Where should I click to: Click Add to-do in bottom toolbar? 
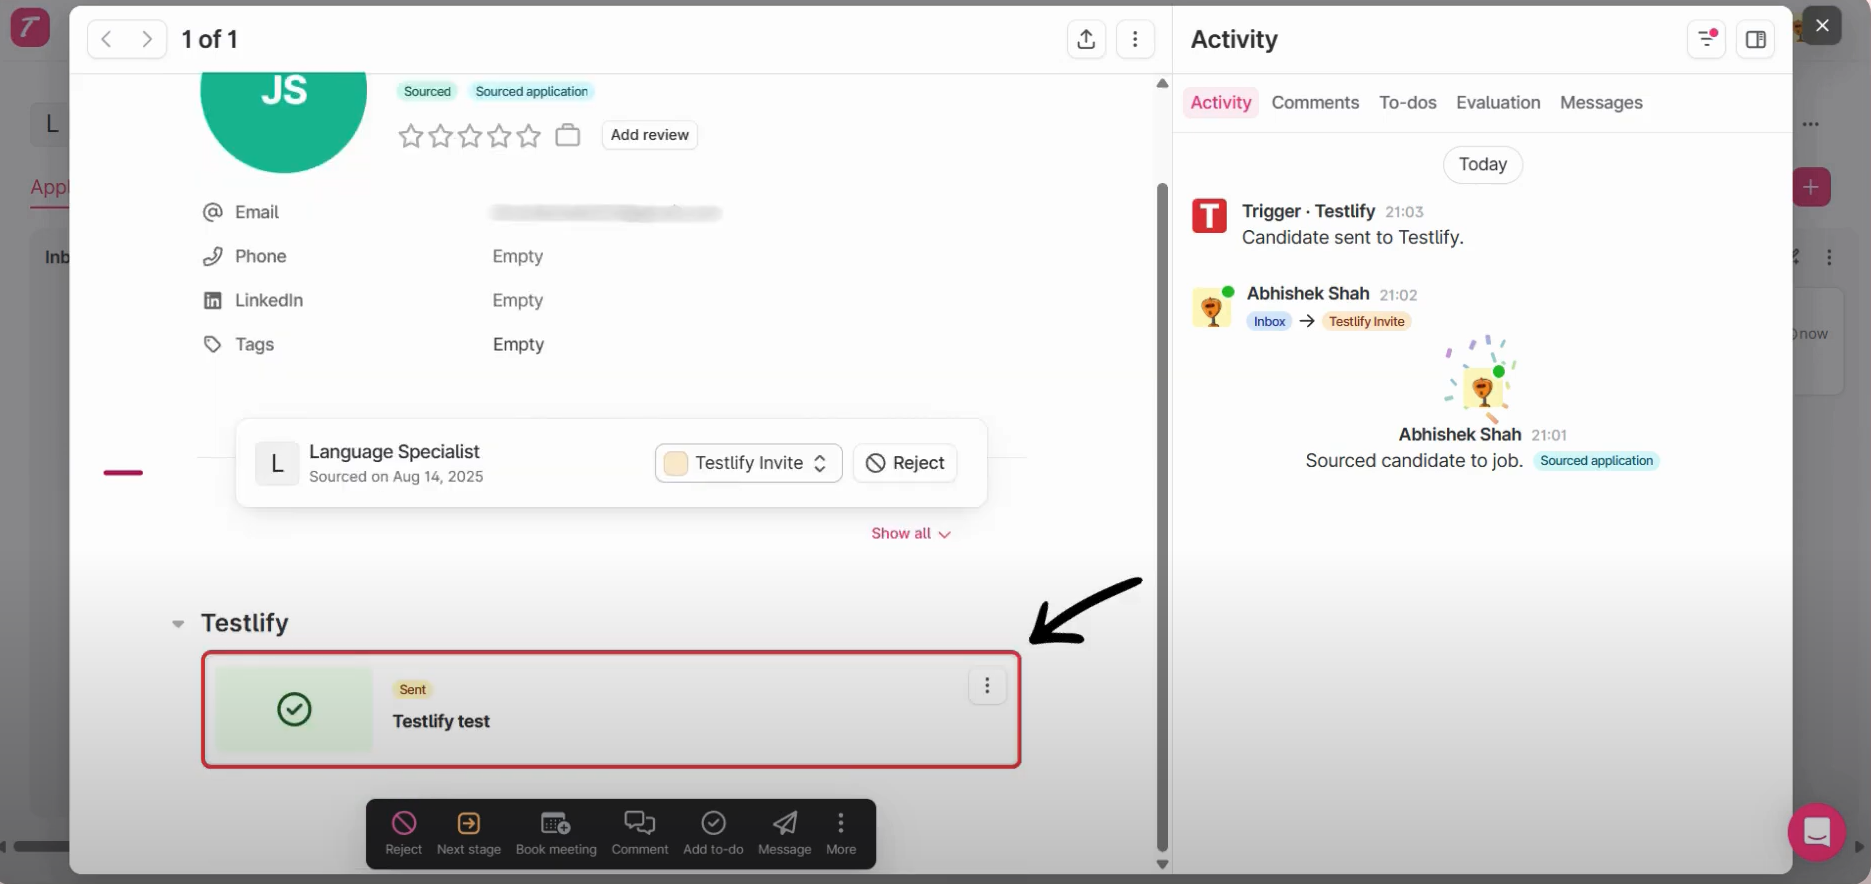click(x=713, y=833)
